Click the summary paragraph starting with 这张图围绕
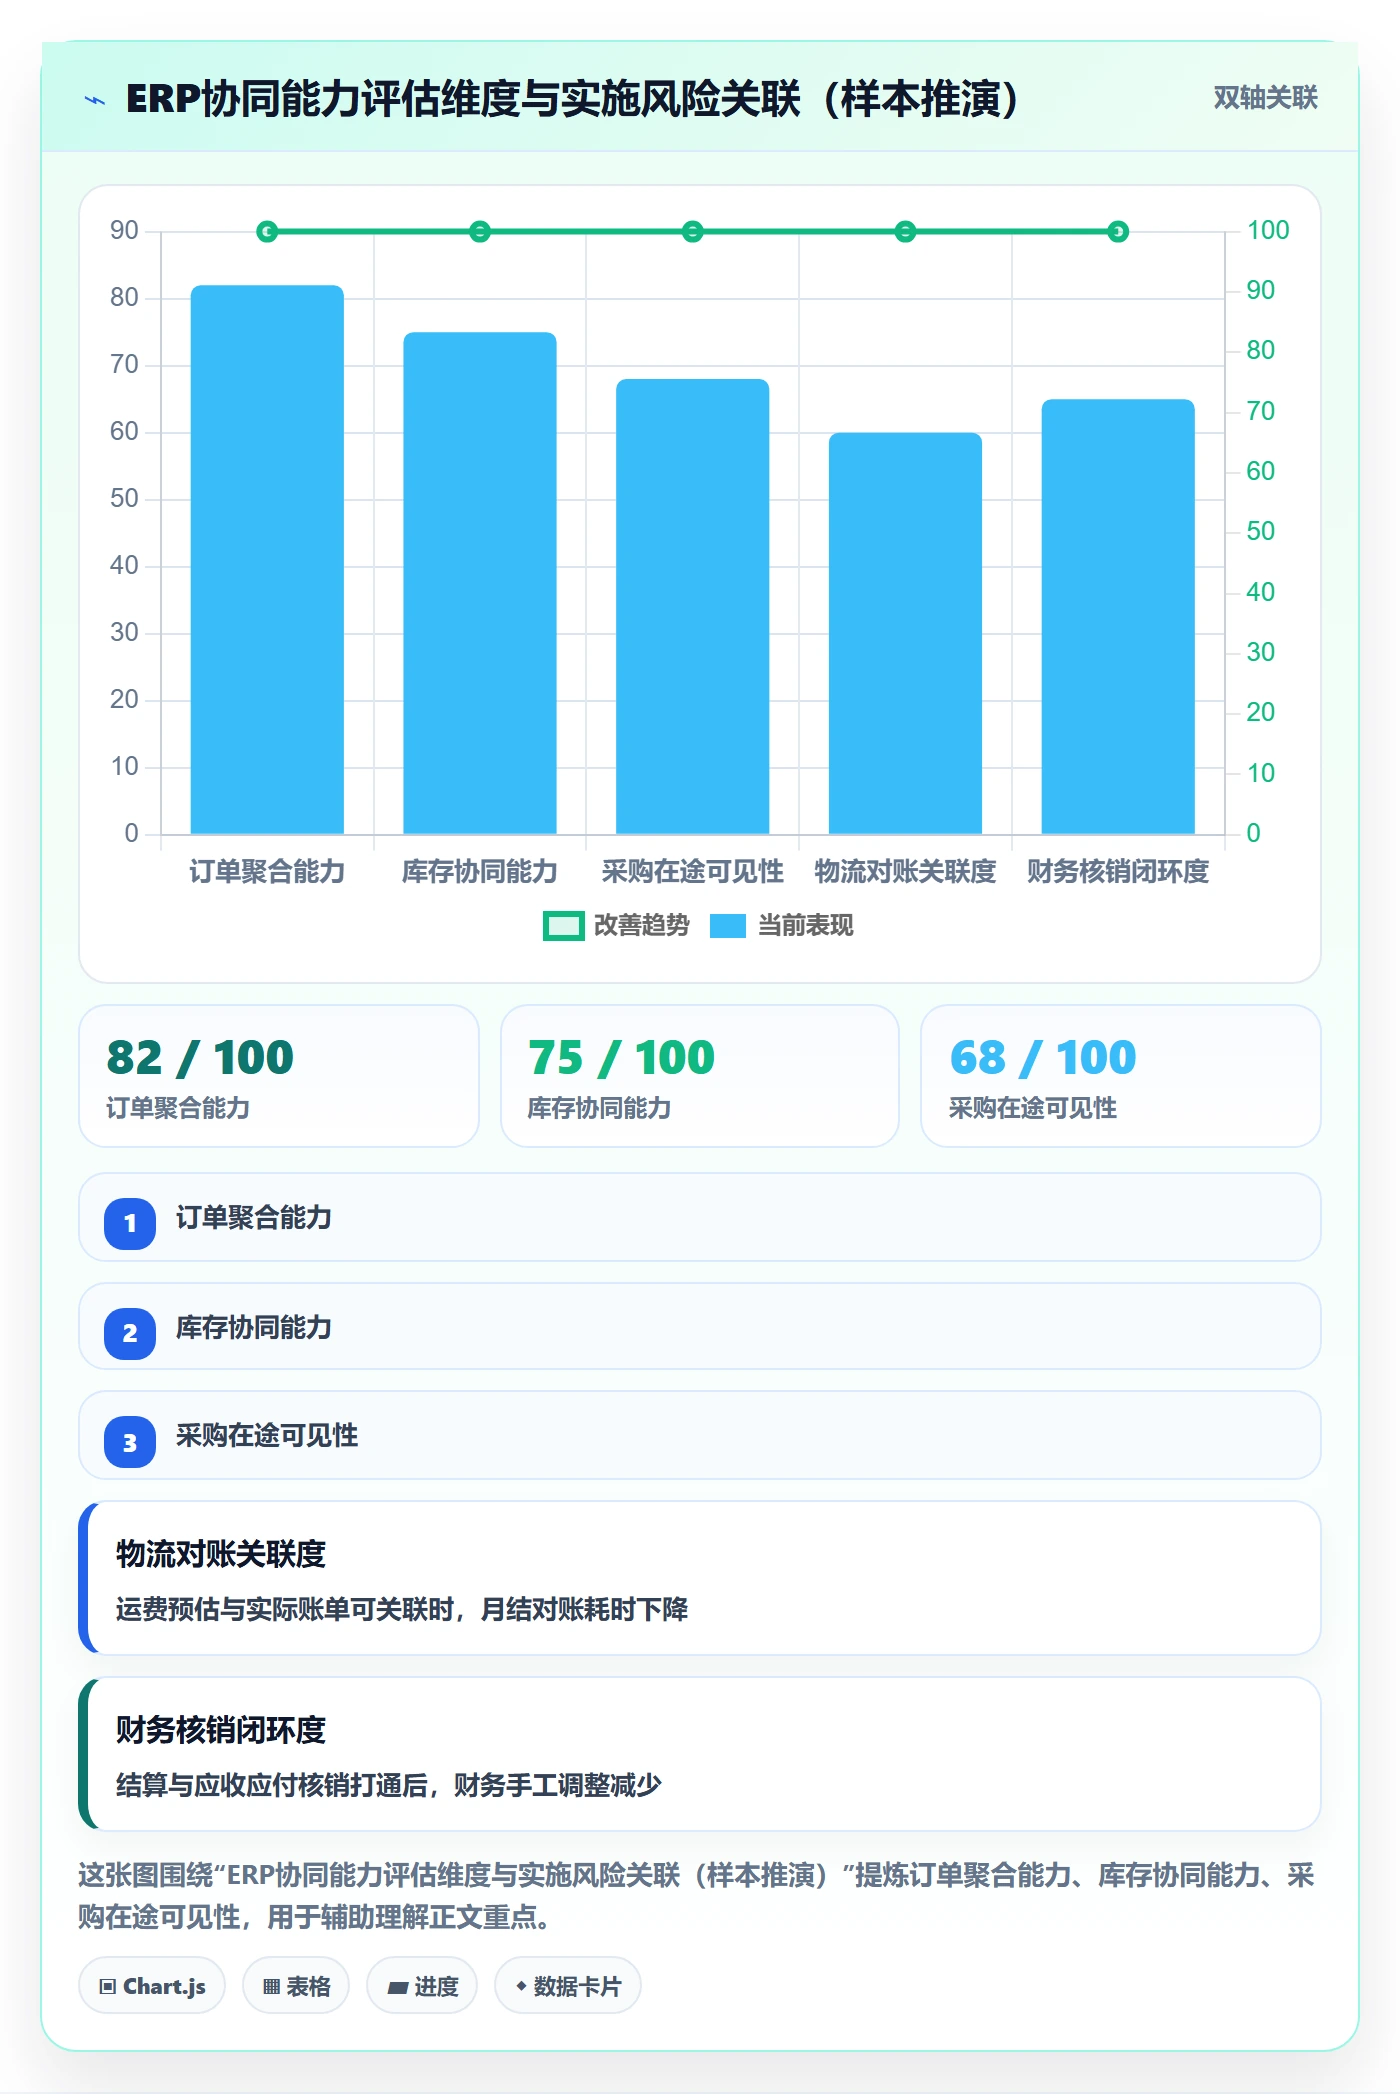Image resolution: width=1400 pixels, height=2094 pixels. tap(697, 1896)
